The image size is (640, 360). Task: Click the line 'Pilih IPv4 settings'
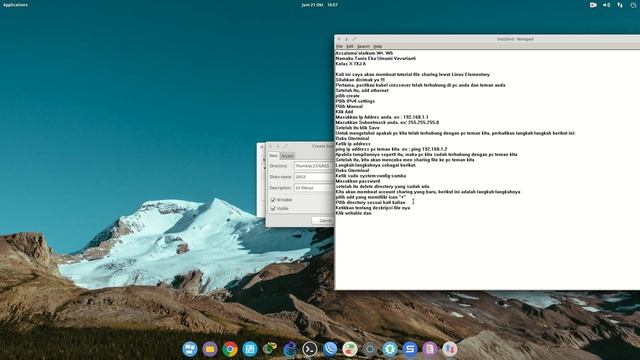point(355,101)
